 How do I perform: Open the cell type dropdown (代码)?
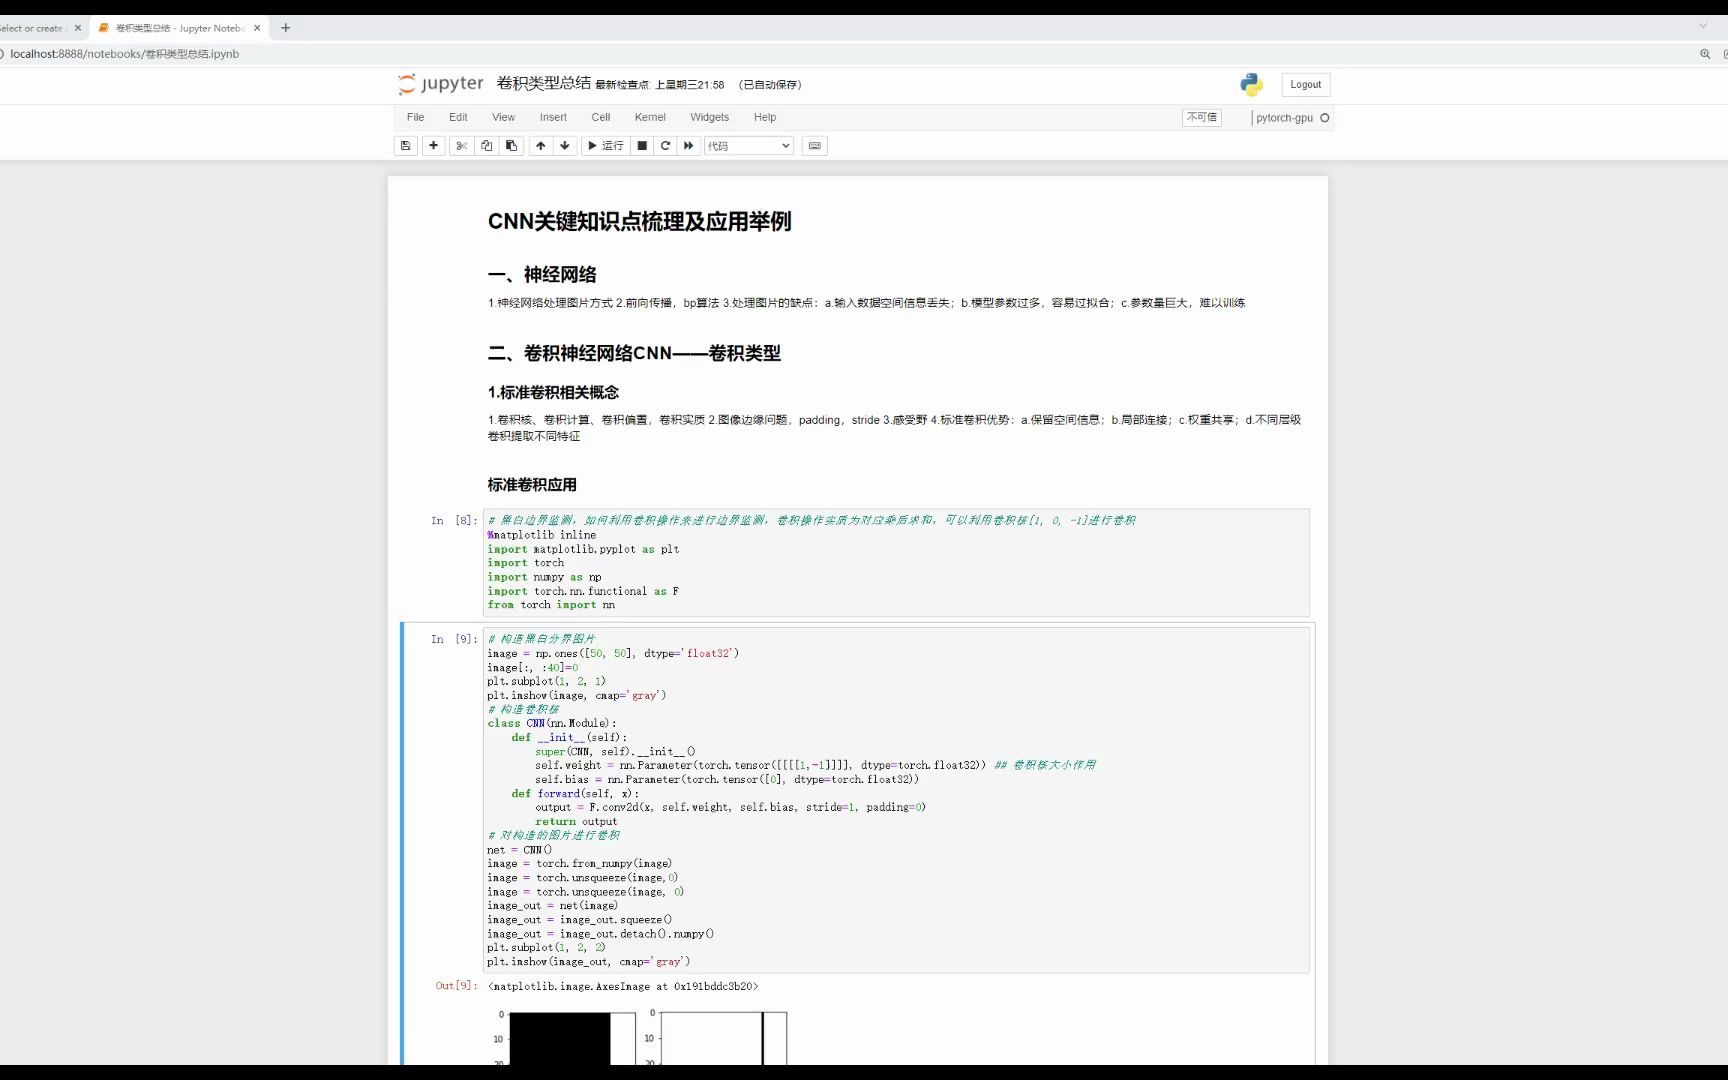tap(748, 146)
